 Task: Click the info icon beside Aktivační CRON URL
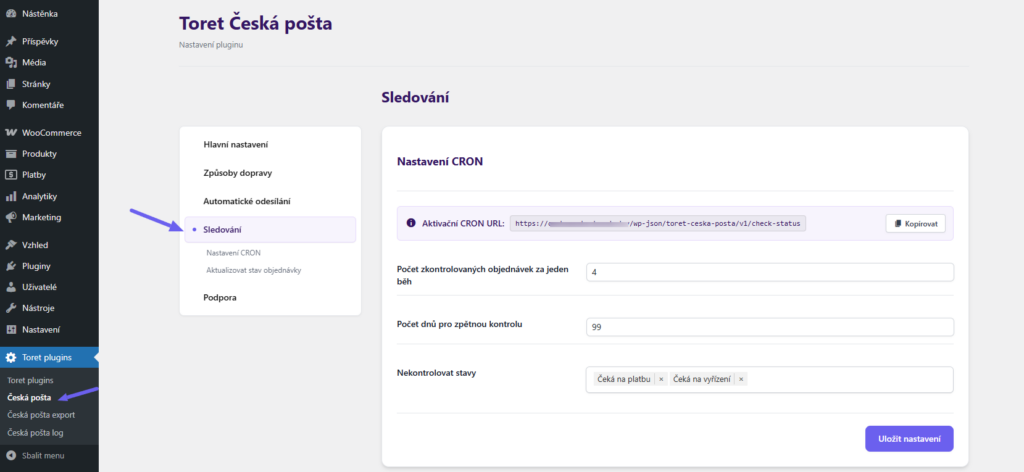coord(411,223)
